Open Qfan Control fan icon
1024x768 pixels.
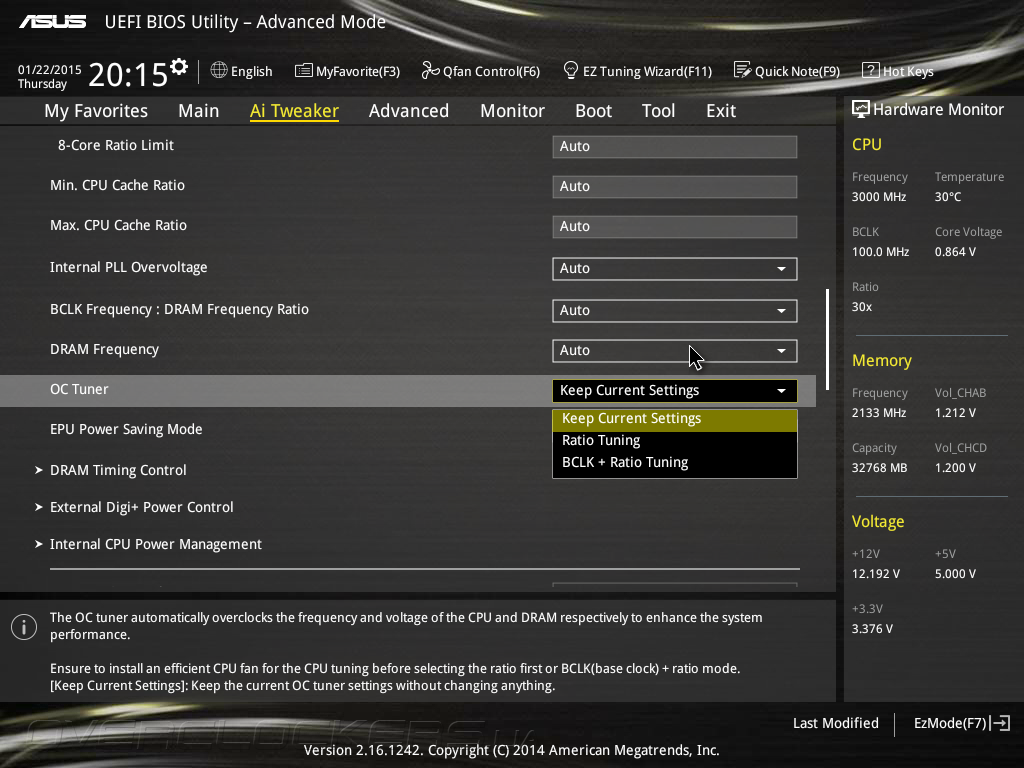[430, 71]
